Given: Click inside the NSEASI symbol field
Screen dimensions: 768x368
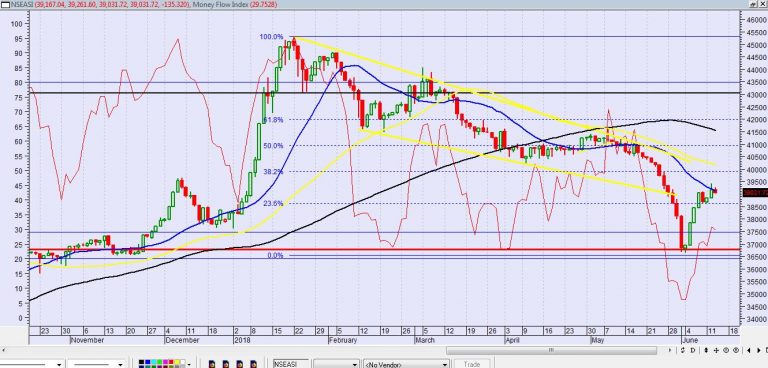Looking at the screenshot, I should click(x=291, y=364).
